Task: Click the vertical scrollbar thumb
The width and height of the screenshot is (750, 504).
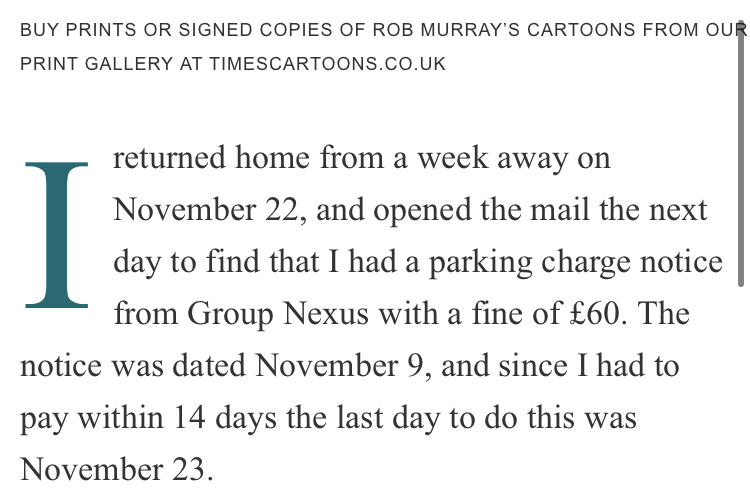Action: coord(741,154)
